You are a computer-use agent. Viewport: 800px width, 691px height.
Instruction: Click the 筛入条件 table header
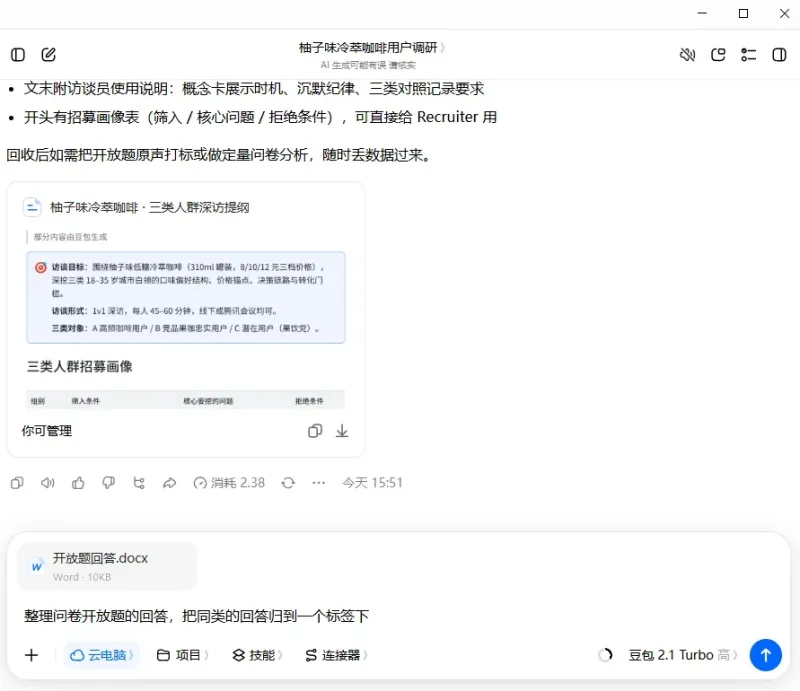pos(86,401)
